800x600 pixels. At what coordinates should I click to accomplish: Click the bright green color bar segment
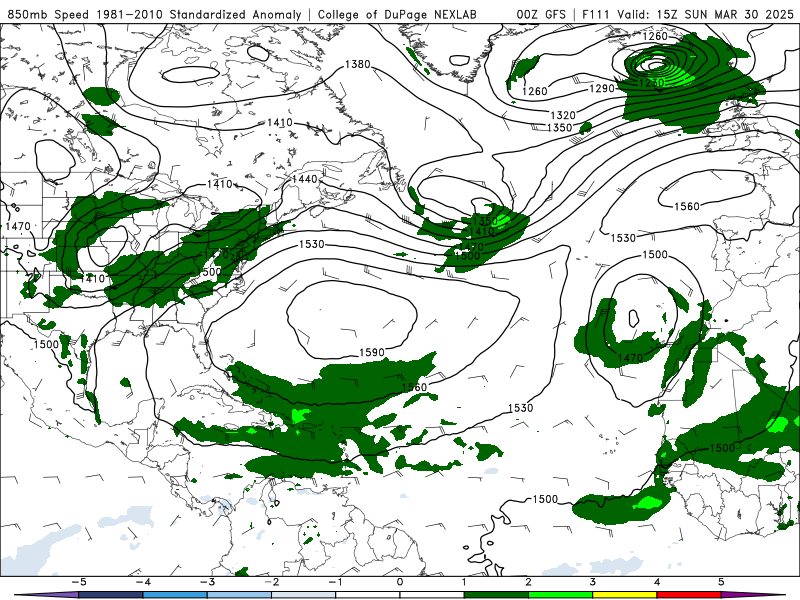560,595
